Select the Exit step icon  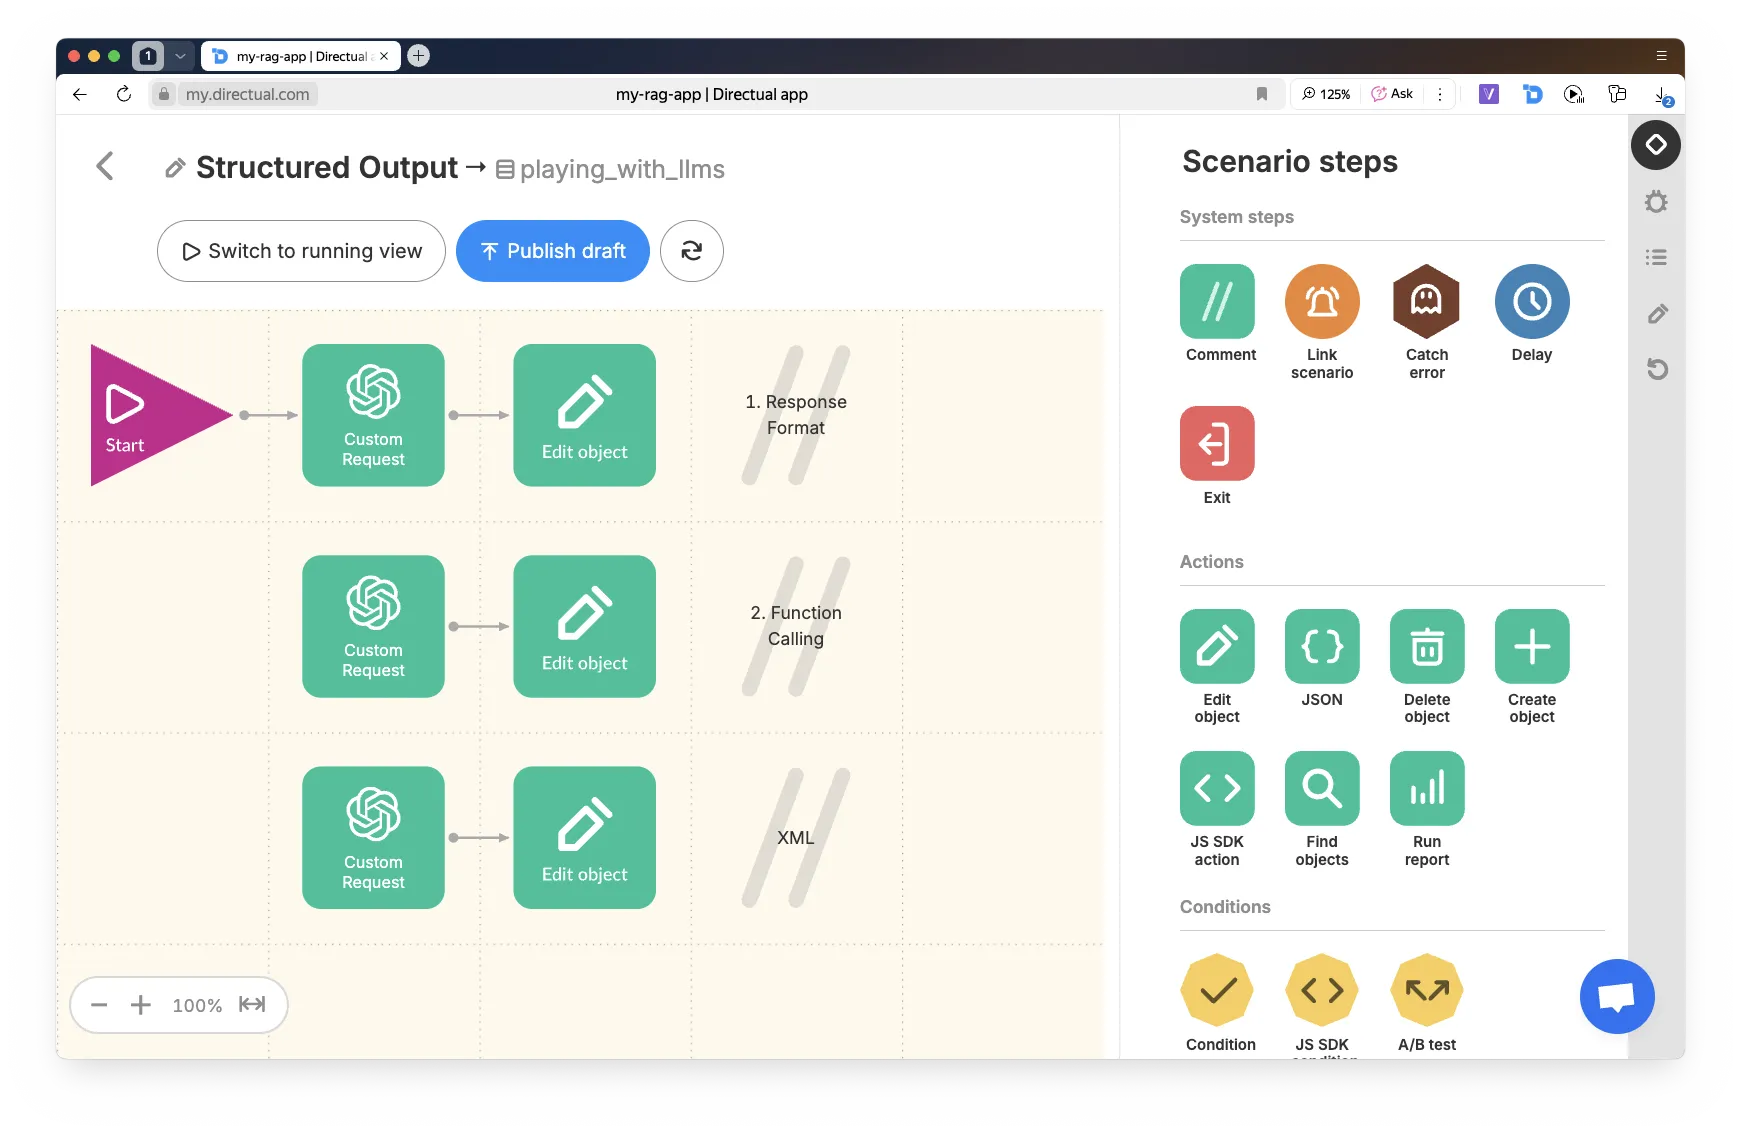1216,443
